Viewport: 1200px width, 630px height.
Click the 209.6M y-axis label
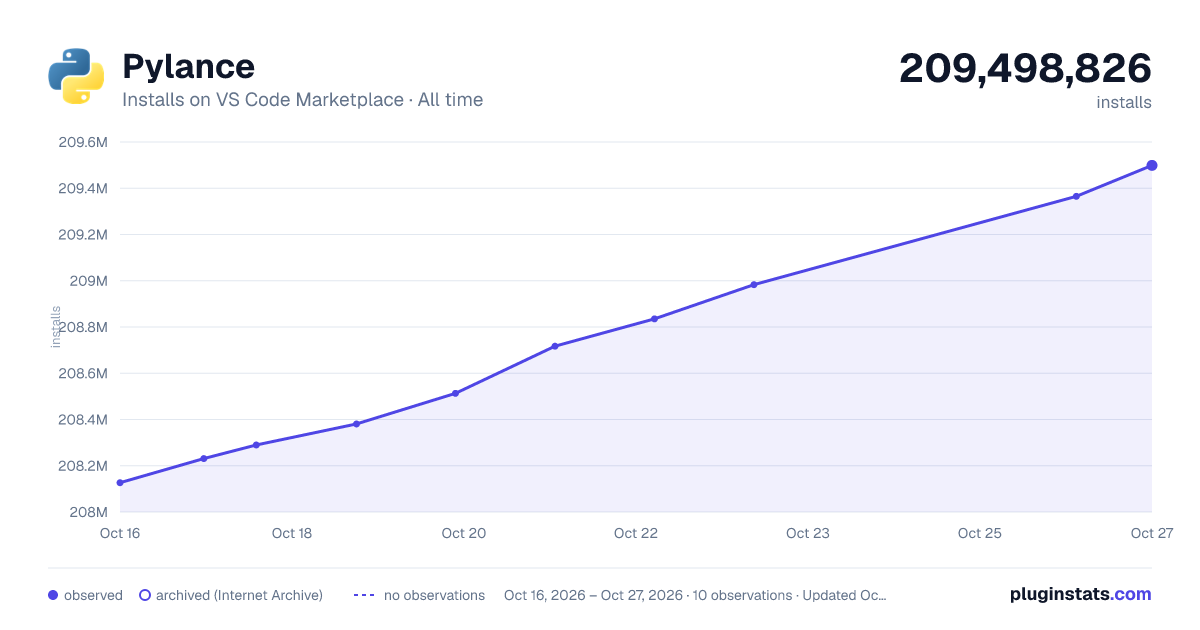coord(83,142)
